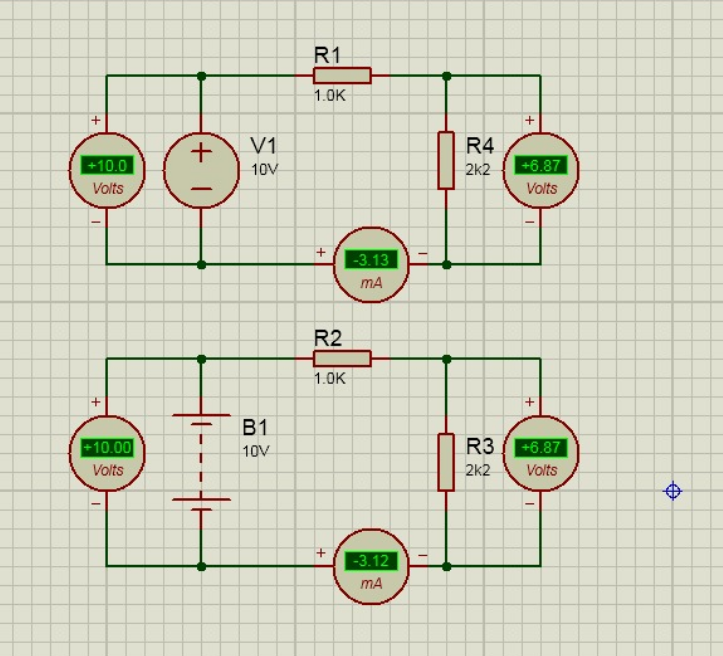Click the R4 label text
The width and height of the screenshot is (723, 656).
[480, 146]
